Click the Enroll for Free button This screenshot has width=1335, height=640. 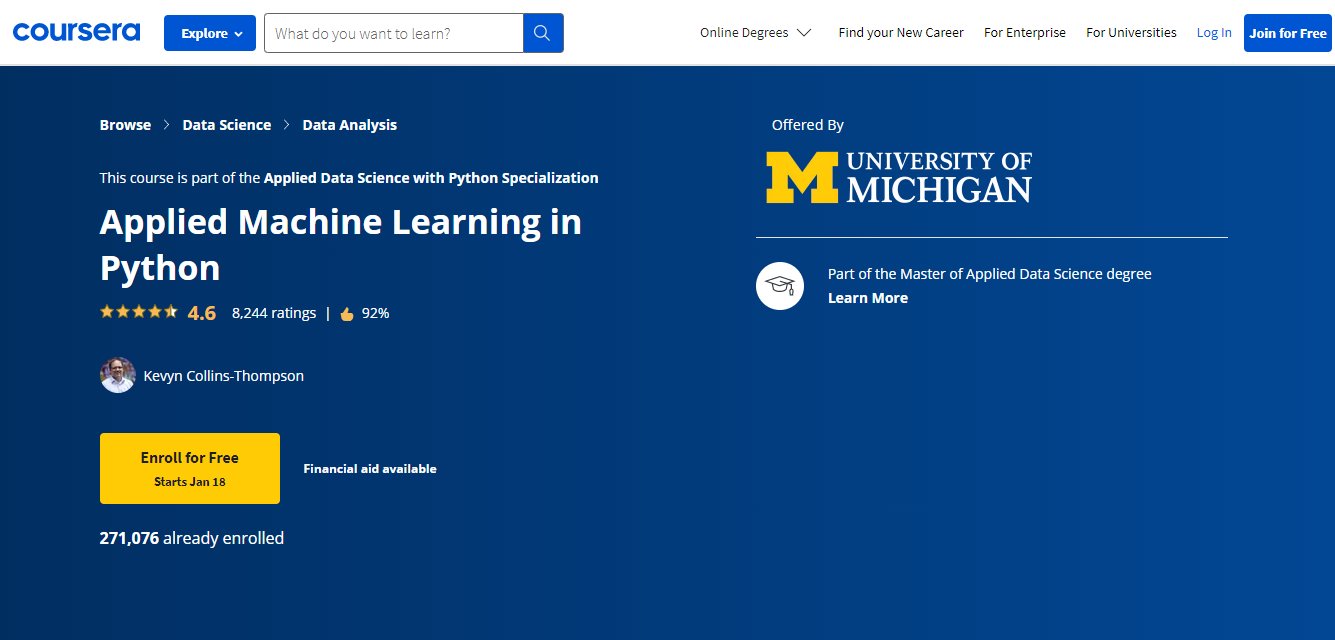tap(190, 468)
